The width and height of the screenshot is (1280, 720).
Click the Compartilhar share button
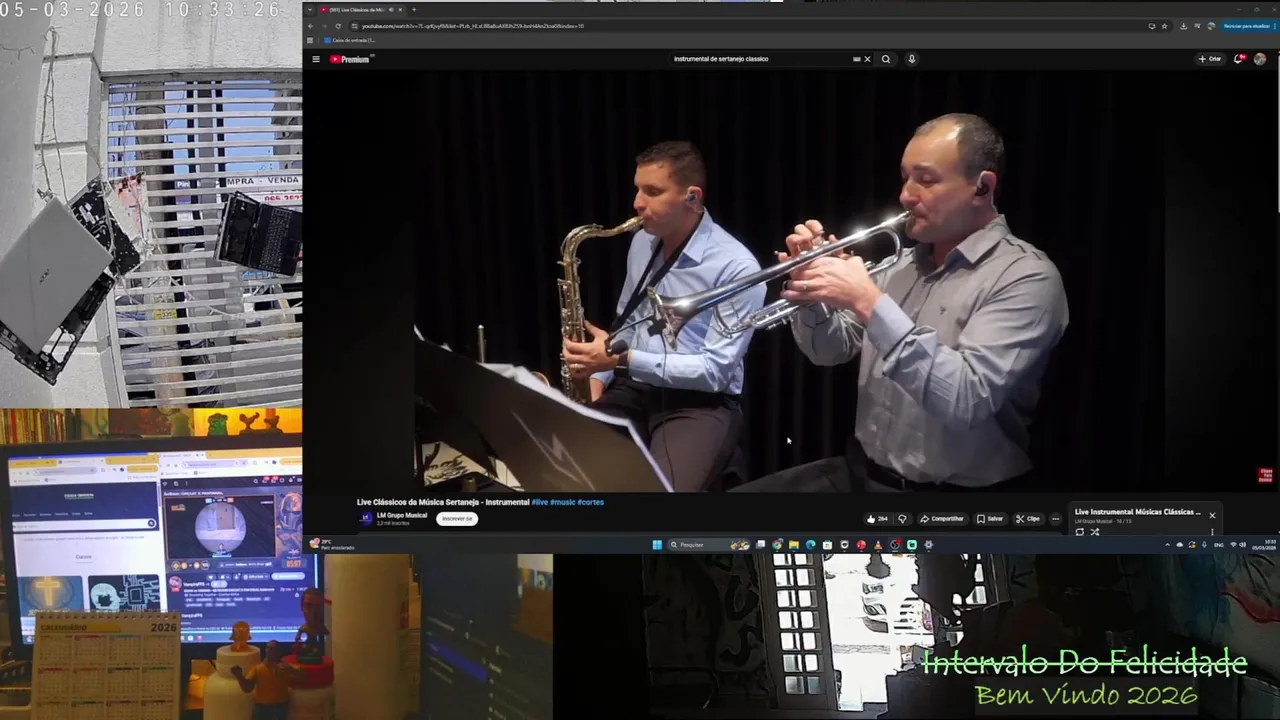click(942, 519)
